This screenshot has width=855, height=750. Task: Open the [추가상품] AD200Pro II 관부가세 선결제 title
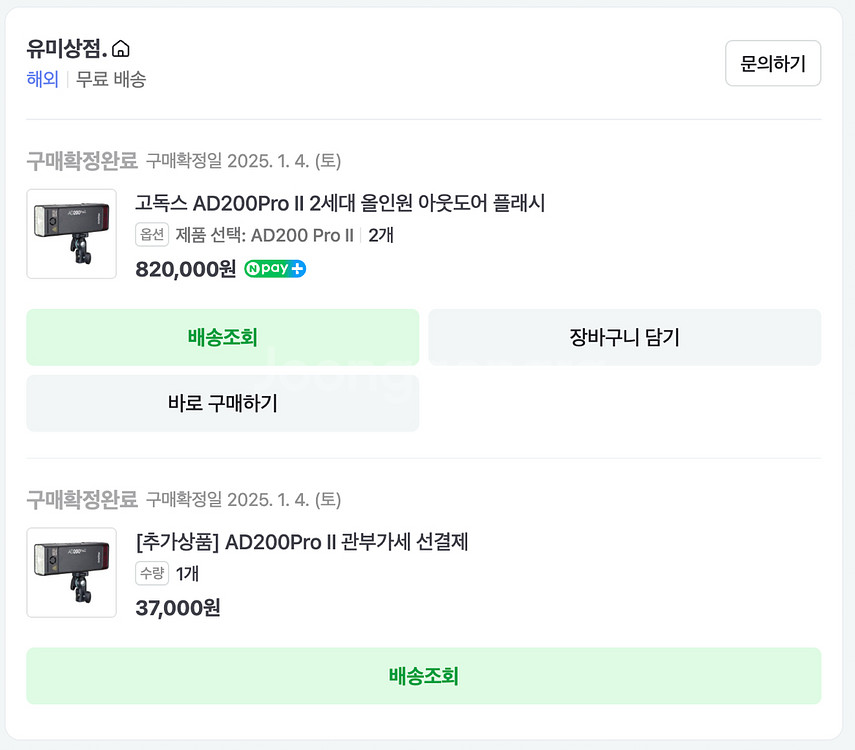click(302, 542)
